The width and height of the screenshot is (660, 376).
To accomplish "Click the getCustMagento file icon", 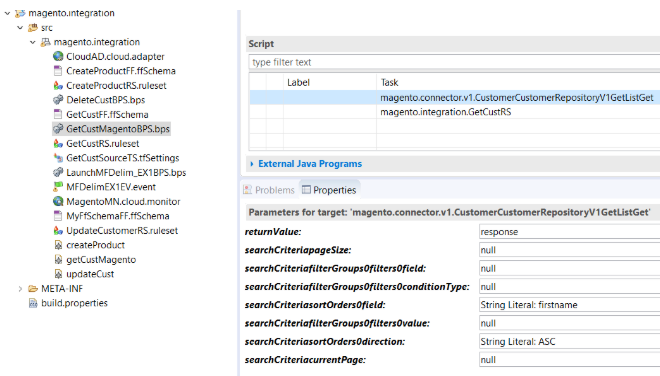I will 59,260.
